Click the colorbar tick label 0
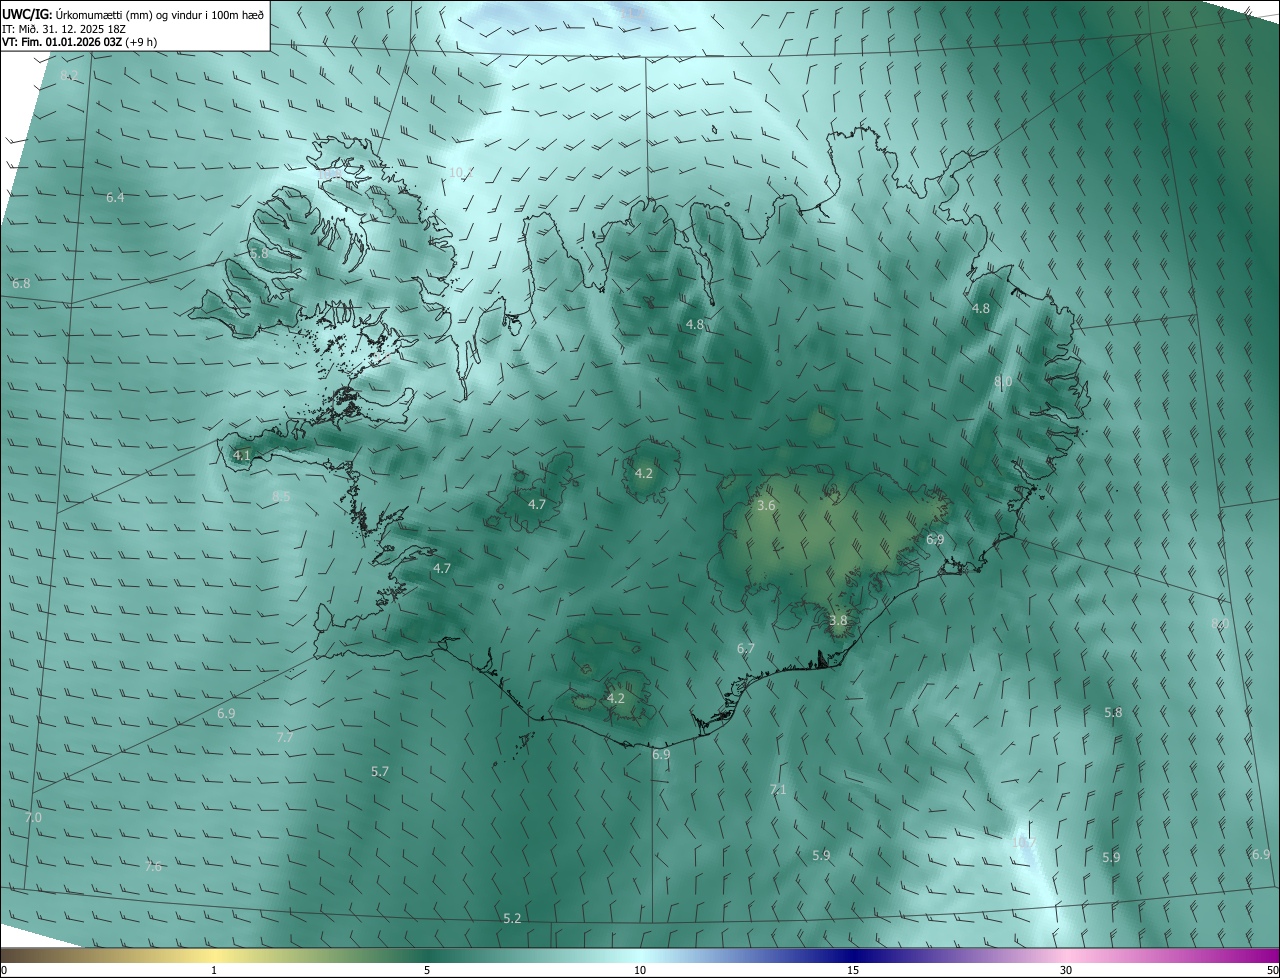Viewport: 1280px width, 978px height. (4, 971)
